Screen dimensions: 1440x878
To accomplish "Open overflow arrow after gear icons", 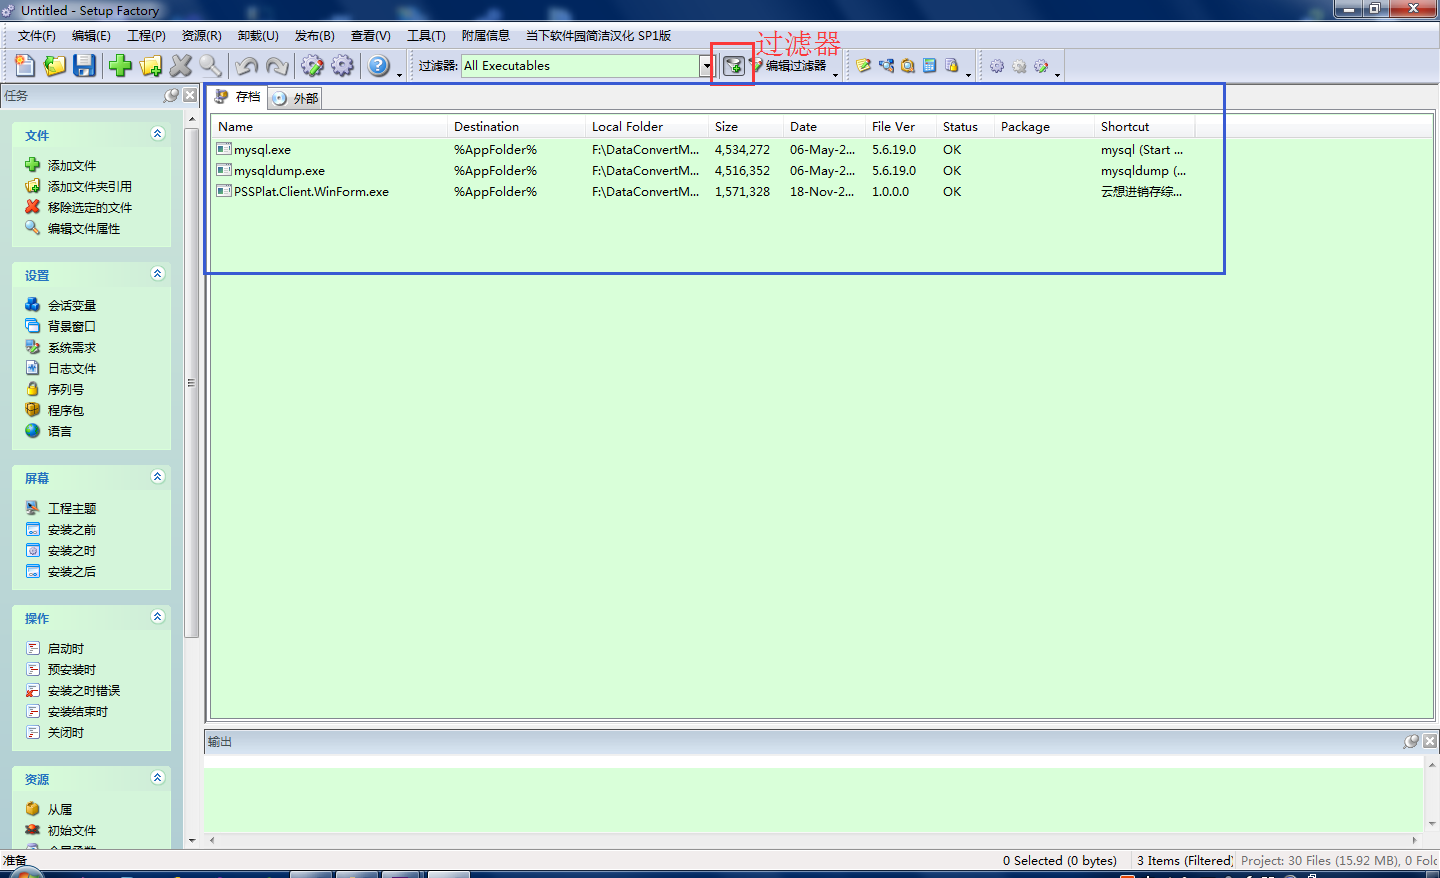I will click(x=1058, y=74).
